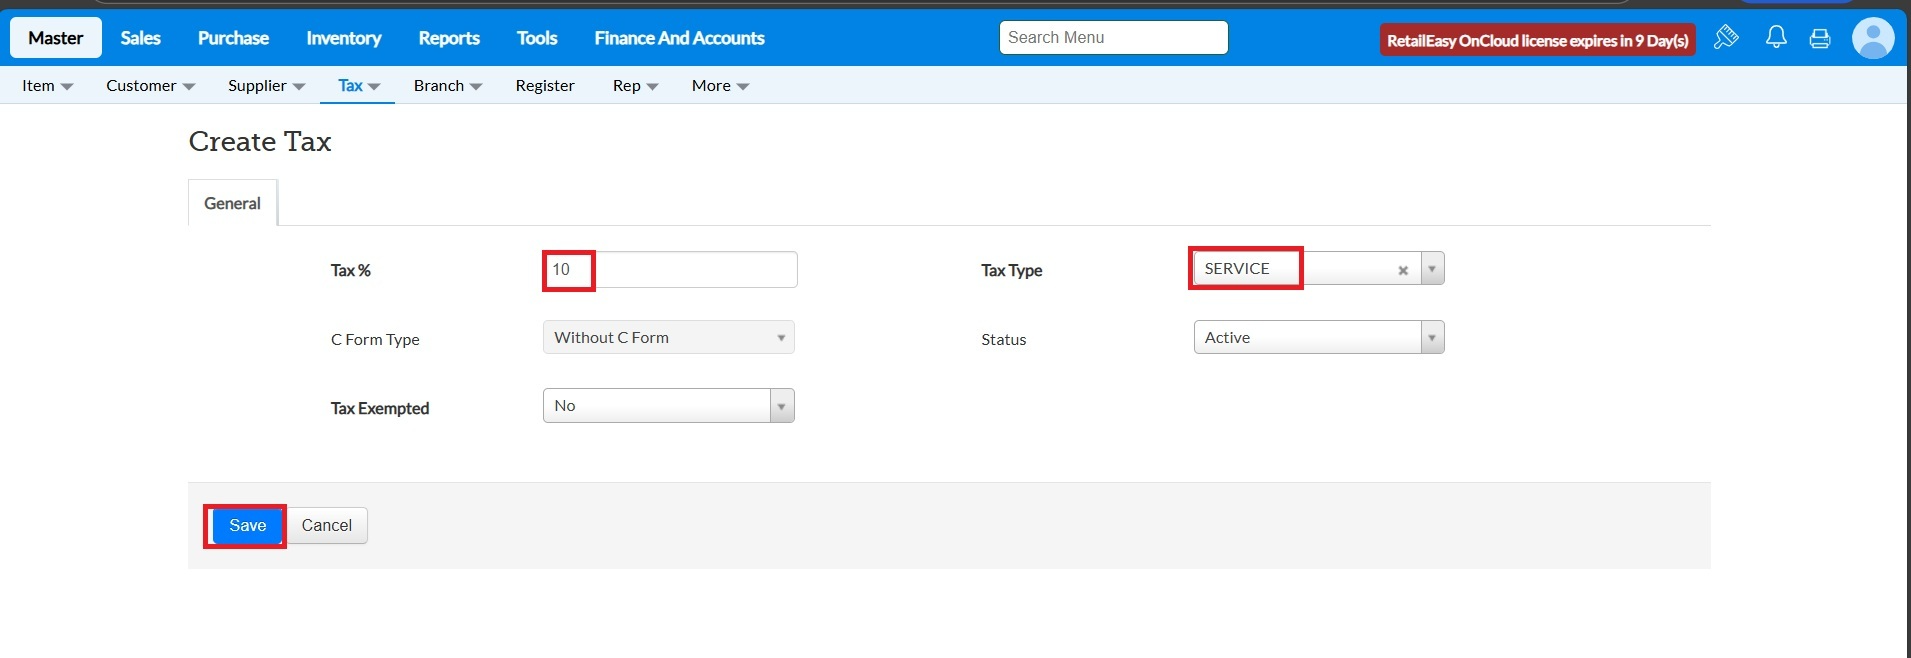Click the license expiry warning banner

pyautogui.click(x=1537, y=40)
